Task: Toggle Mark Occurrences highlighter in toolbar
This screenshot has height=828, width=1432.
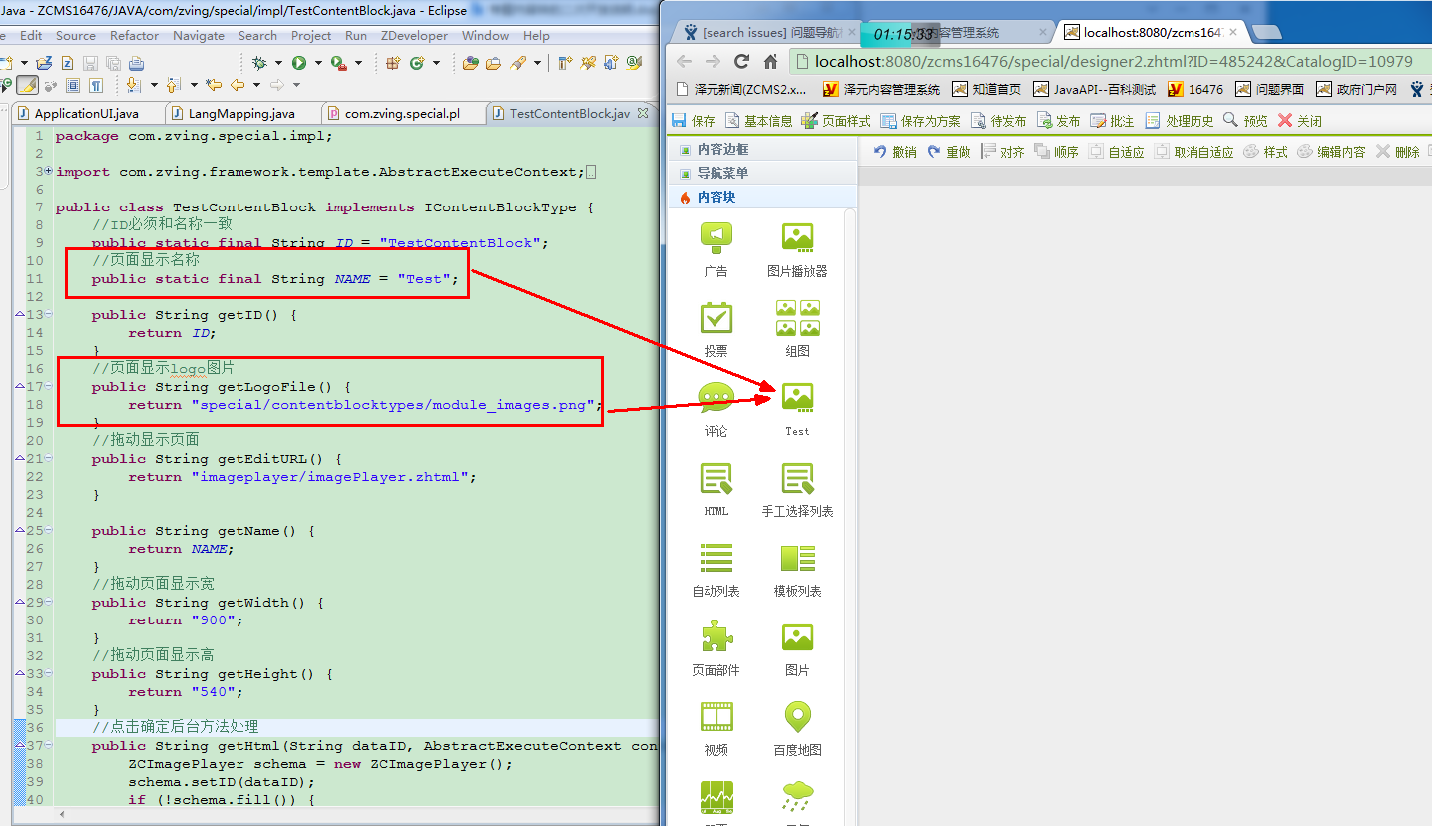Action: click(28, 86)
